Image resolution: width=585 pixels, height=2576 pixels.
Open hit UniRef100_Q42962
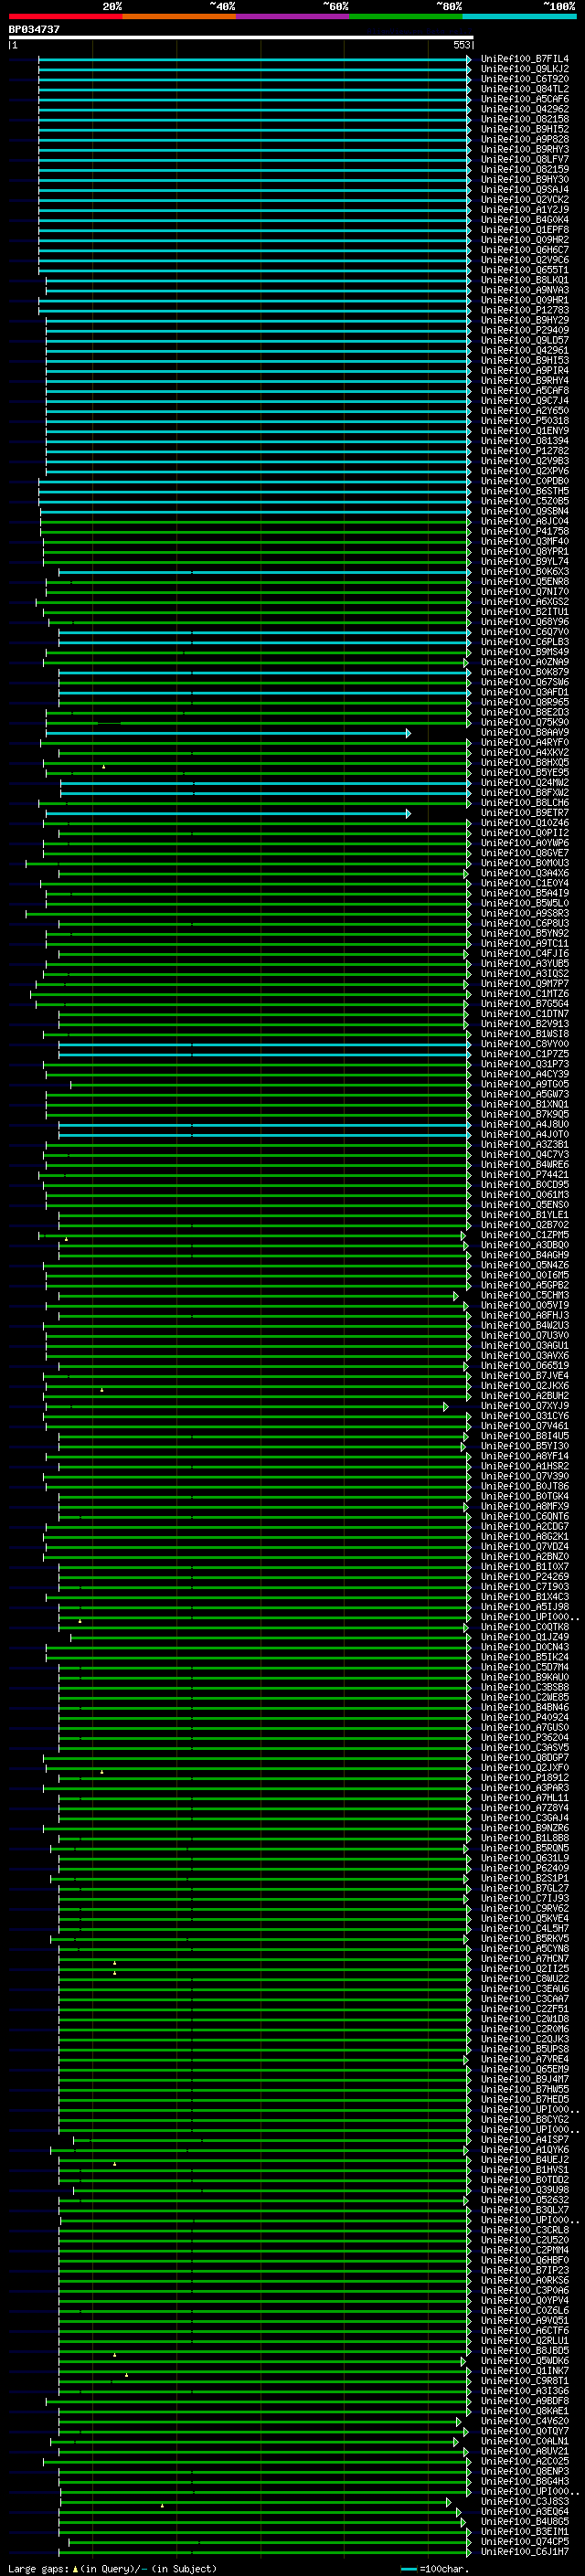tap(525, 109)
